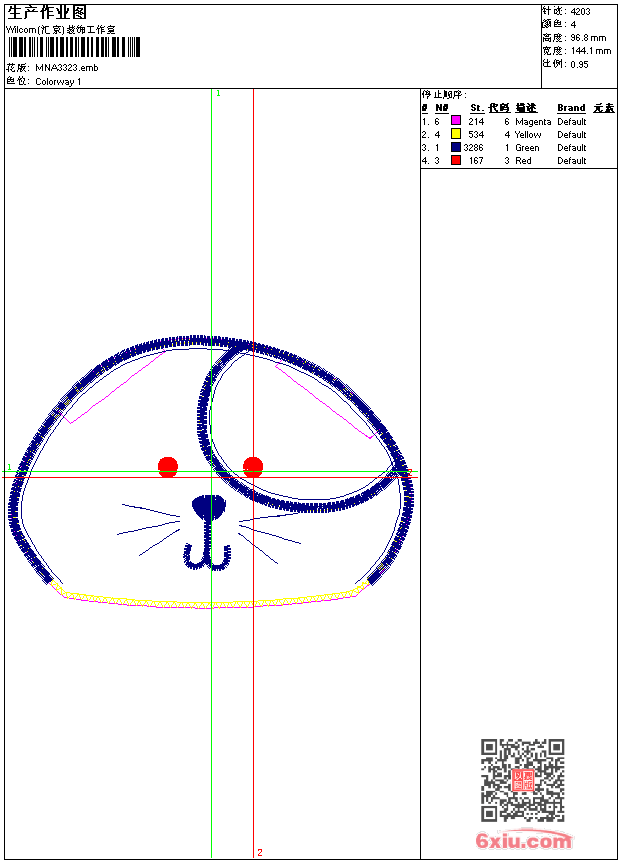Select the scale value '0.95'
The width and height of the screenshot is (620, 860).
[x=579, y=64]
